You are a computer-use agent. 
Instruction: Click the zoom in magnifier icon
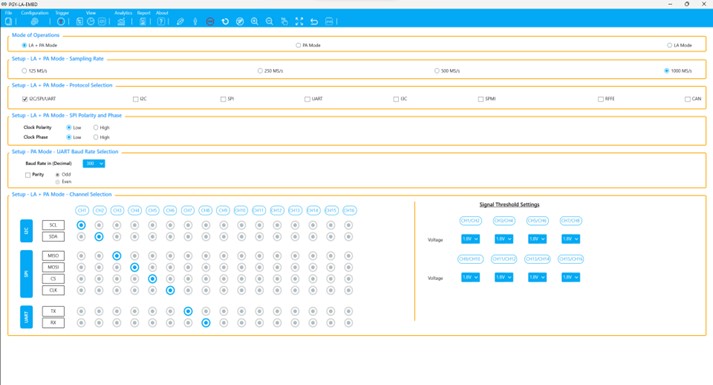pos(255,21)
